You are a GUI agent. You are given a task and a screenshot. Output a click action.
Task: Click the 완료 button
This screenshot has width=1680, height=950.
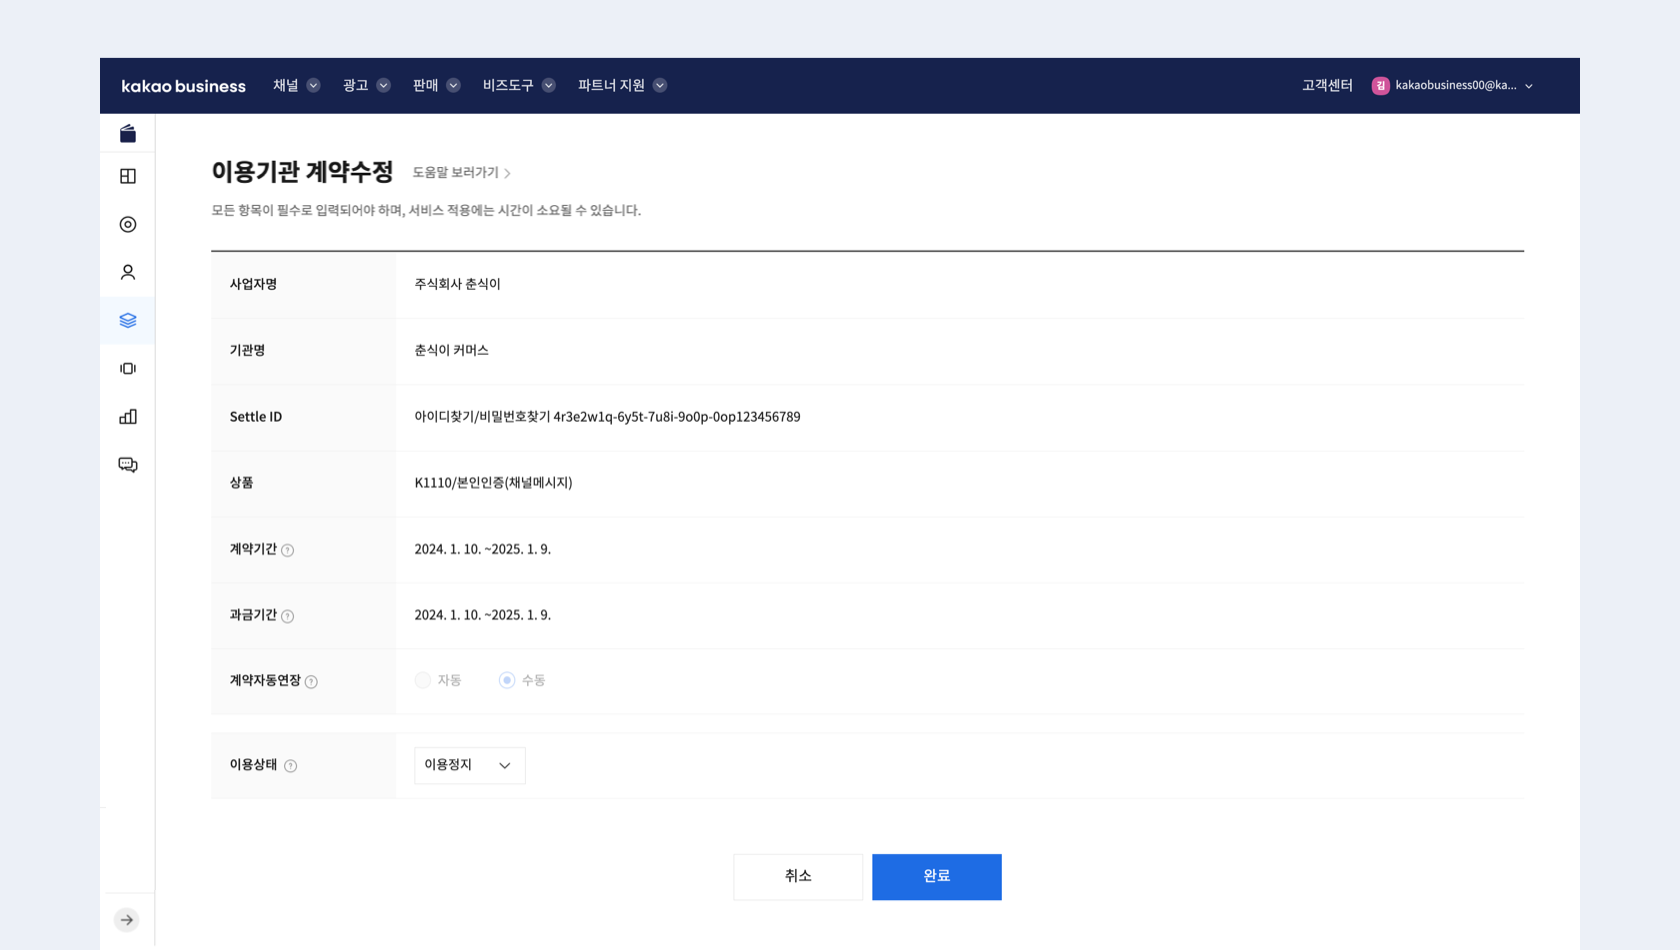(x=936, y=876)
